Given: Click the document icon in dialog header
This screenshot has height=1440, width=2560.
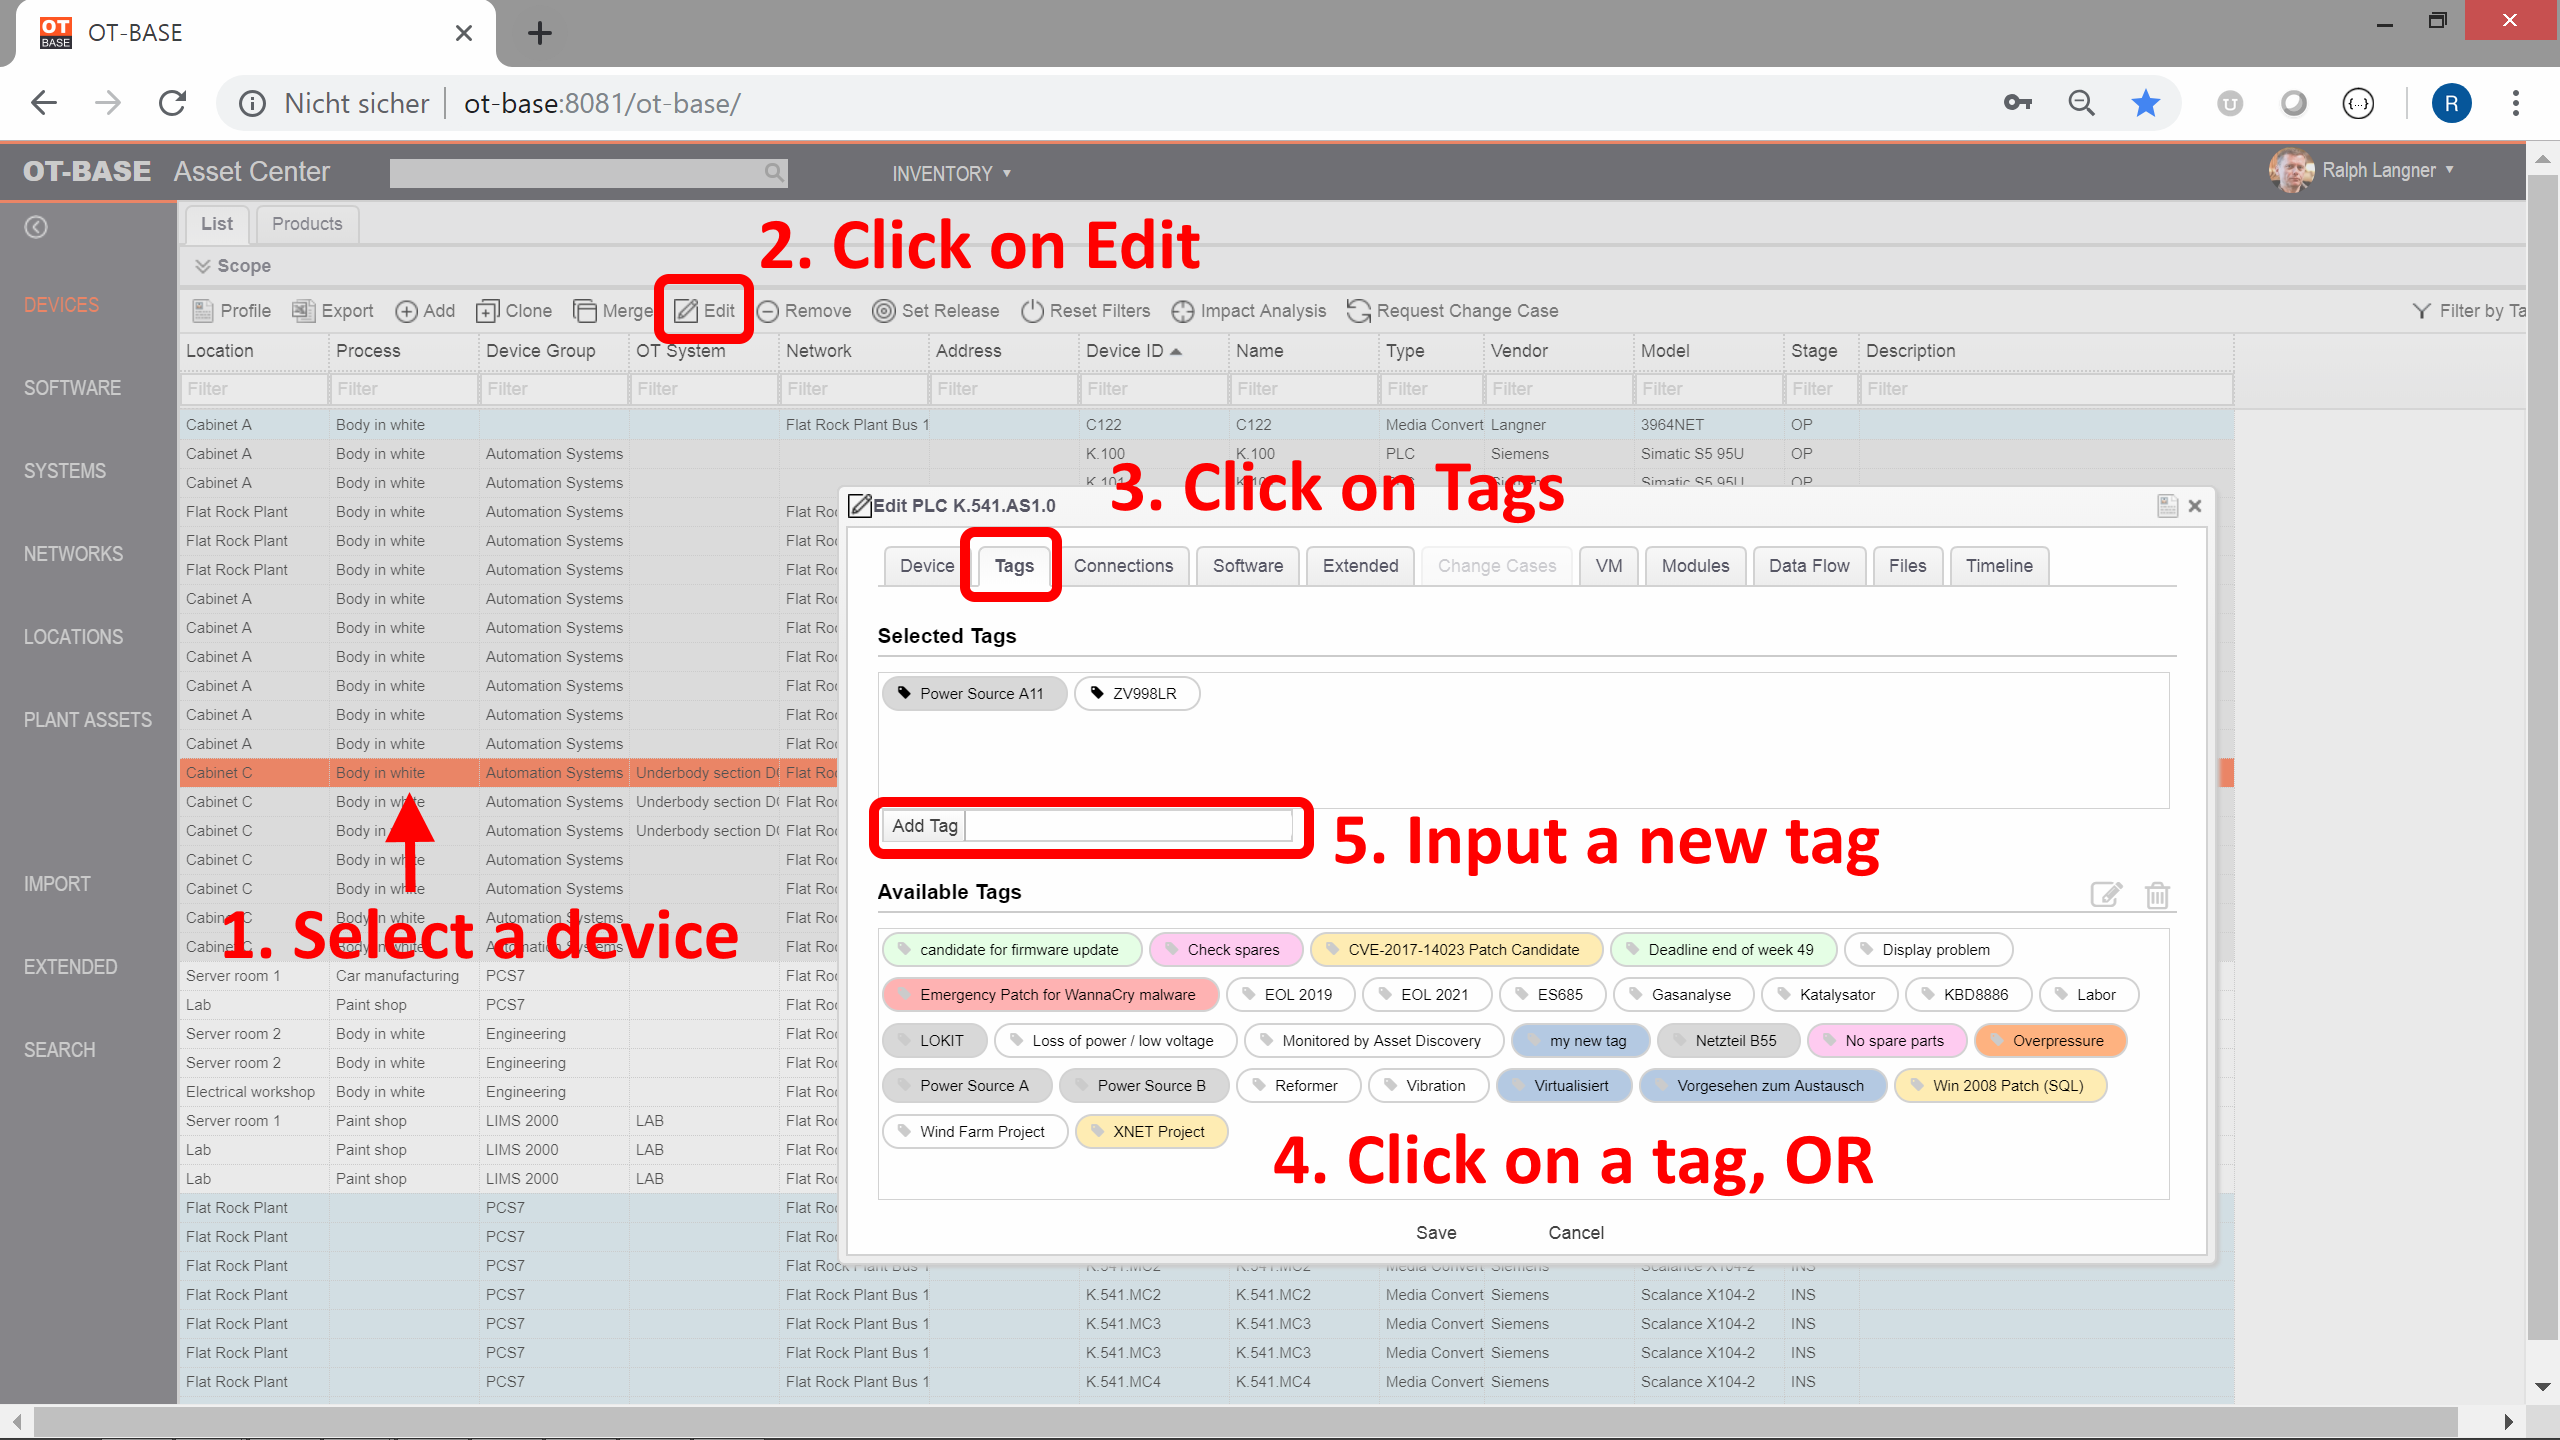Looking at the screenshot, I should pos(2167,506).
